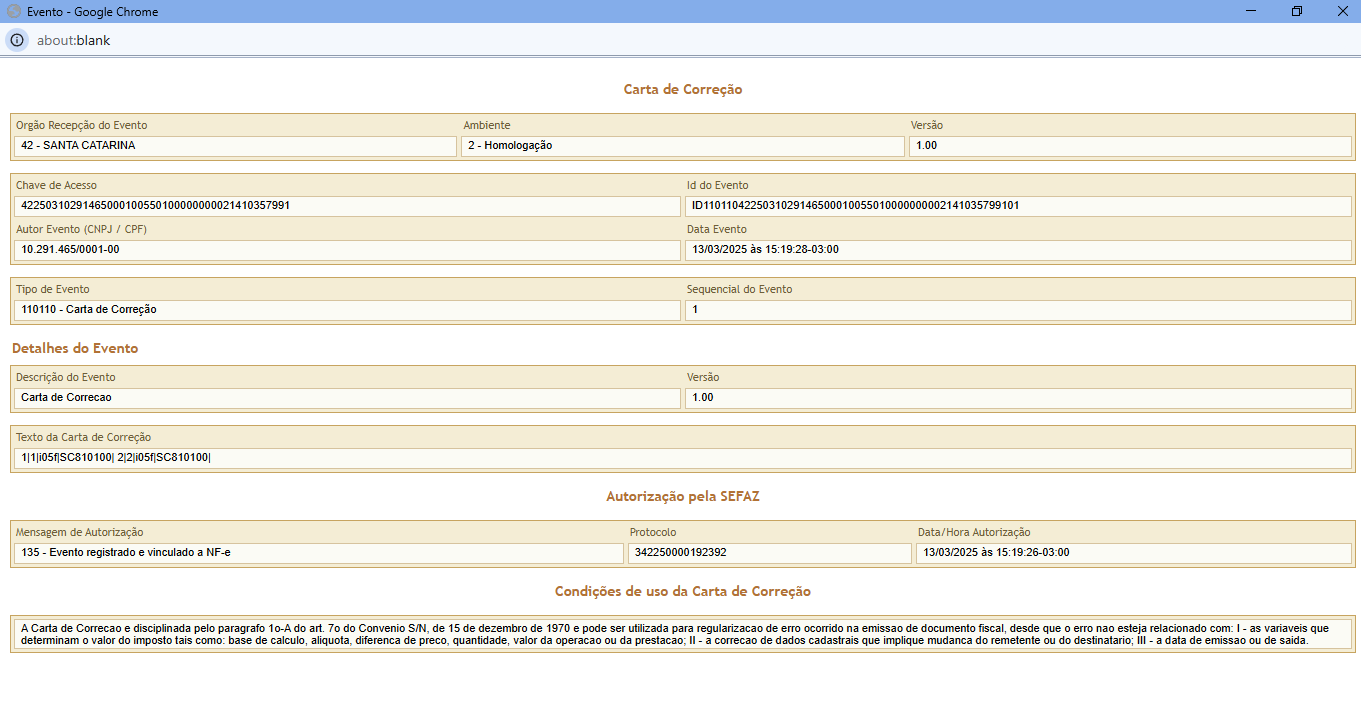Screen dimensions: 1361x725
Task: Click '110110 - Carta de Correção' event type
Action: click(348, 310)
